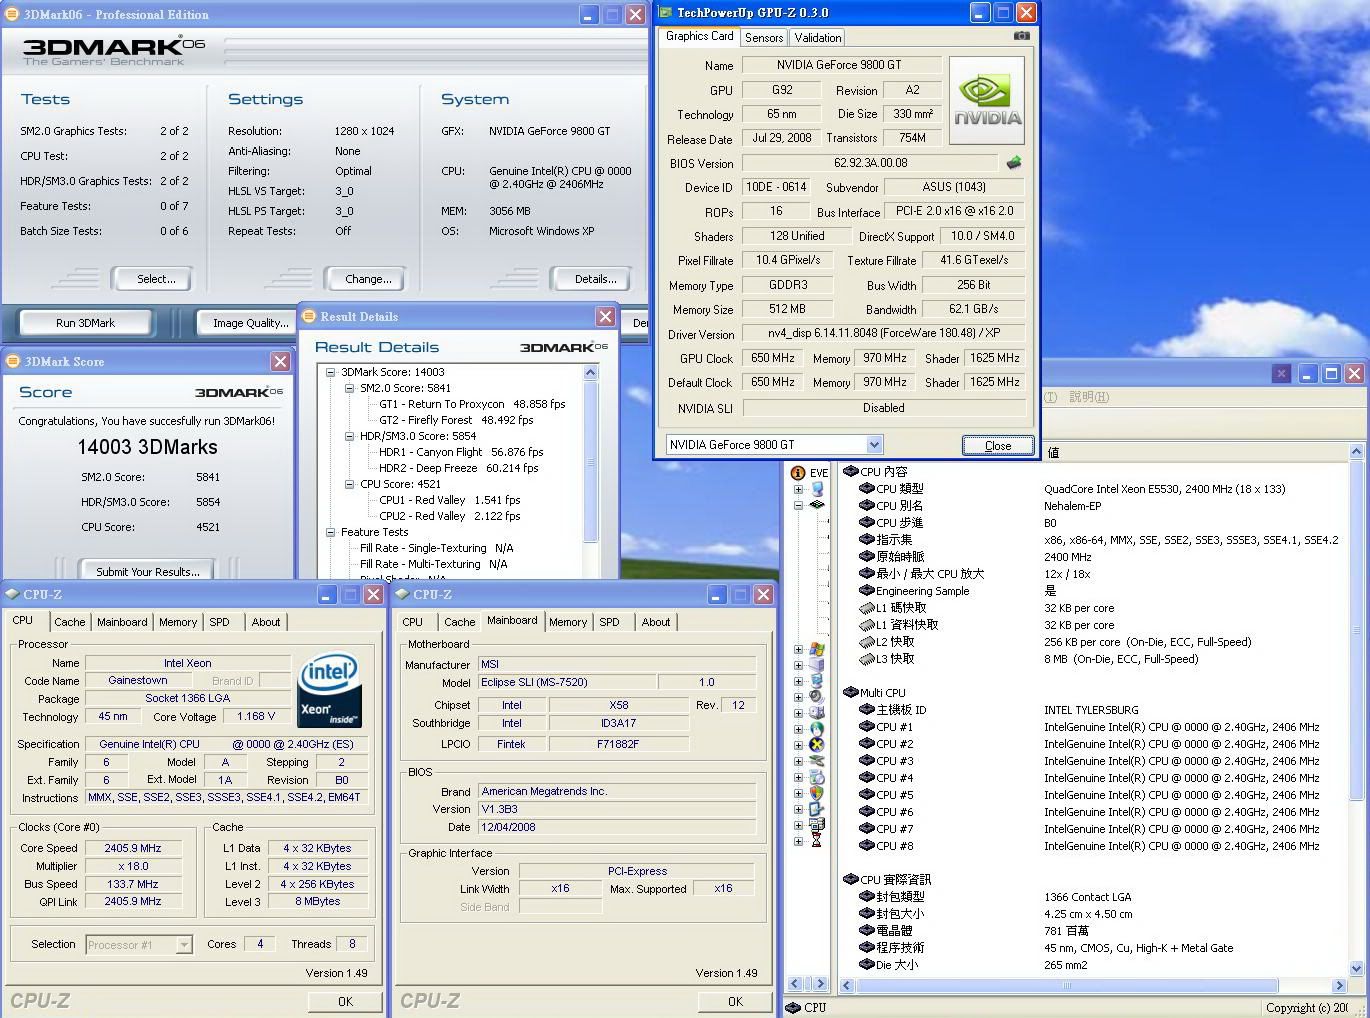This screenshot has height=1018, width=1370.
Task: Click the Eclipse SLI (MS-7520) model field
Action: 568,682
